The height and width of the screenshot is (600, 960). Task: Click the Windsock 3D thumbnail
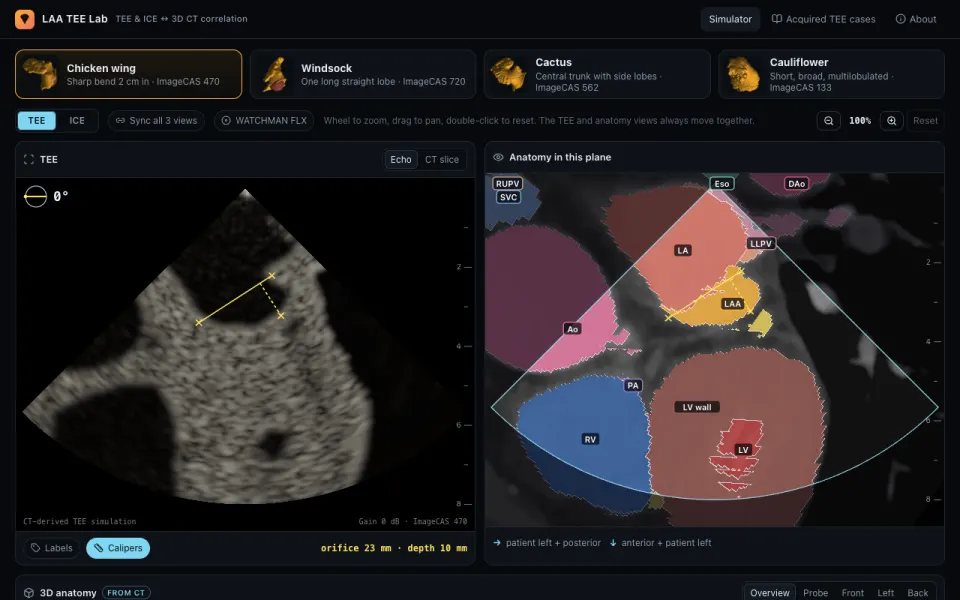point(275,74)
